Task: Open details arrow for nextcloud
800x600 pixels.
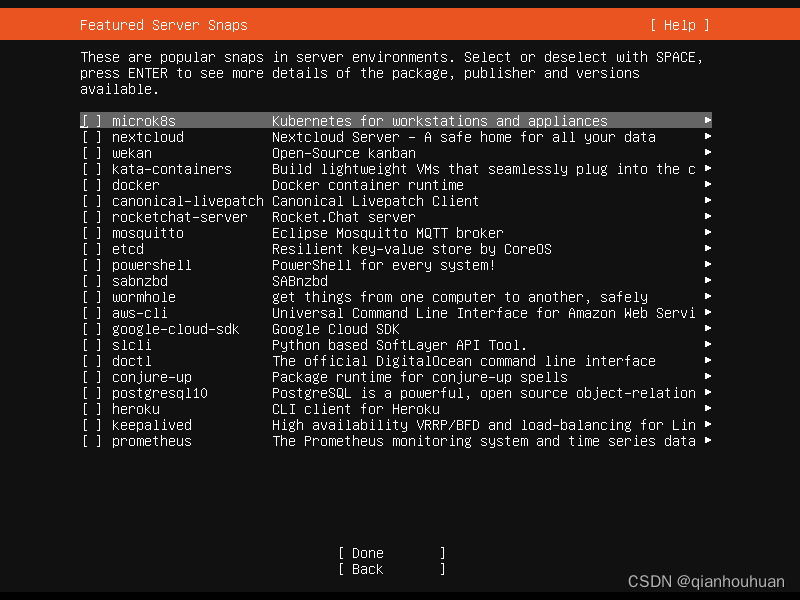Action: coord(708,136)
